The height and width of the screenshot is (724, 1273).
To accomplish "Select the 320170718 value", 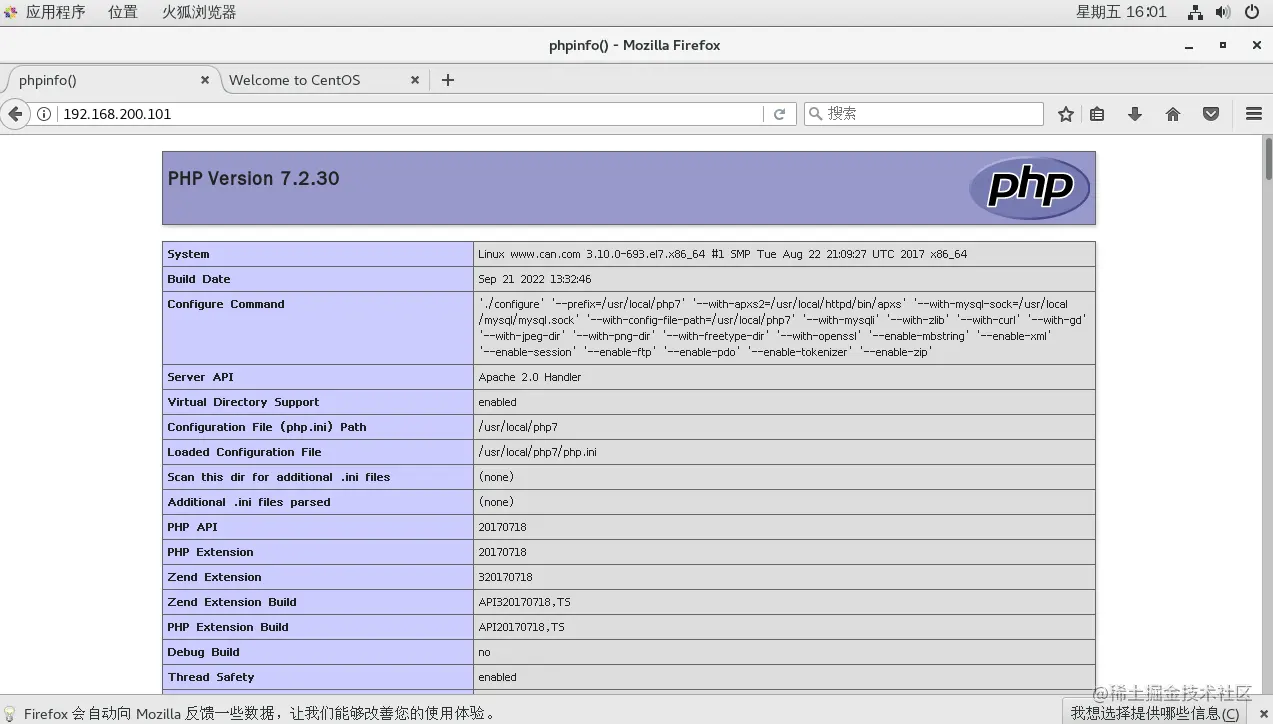I will (505, 577).
